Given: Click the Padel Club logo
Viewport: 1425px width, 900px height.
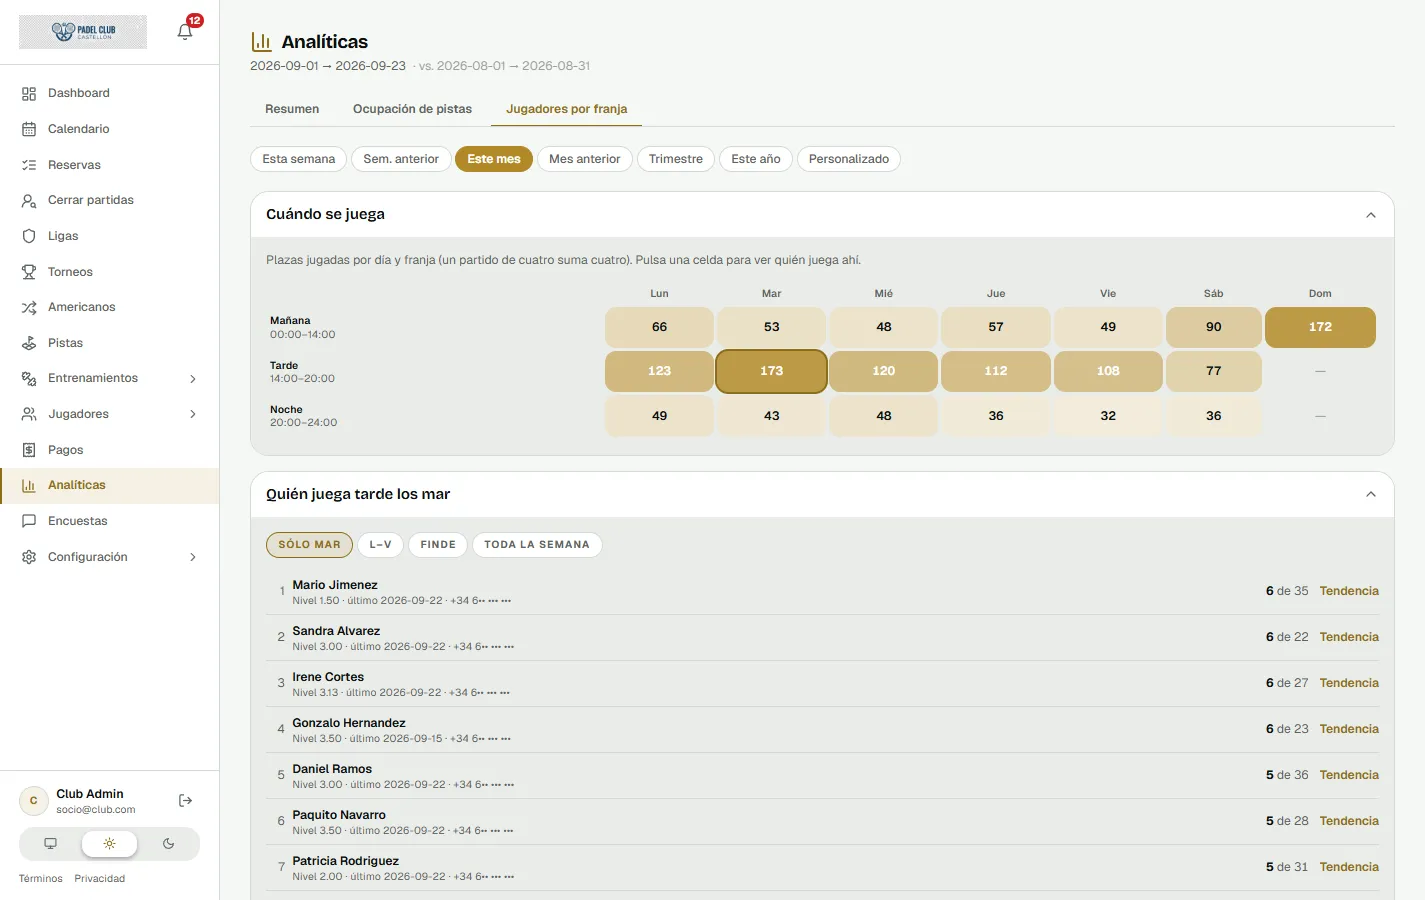Looking at the screenshot, I should tap(83, 32).
